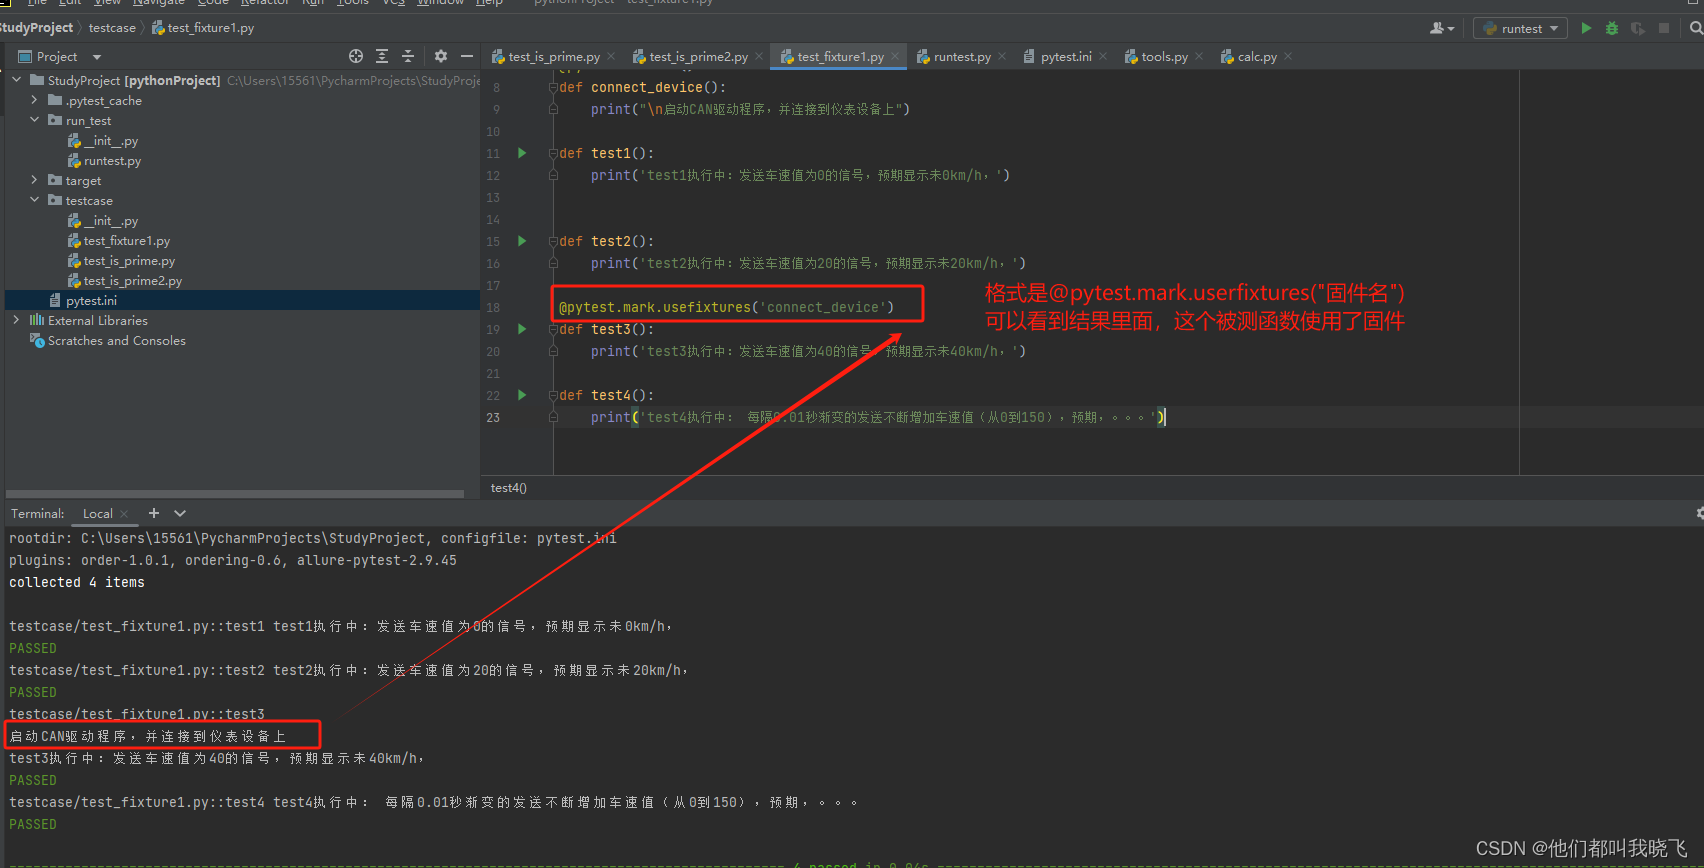Click the test4() breadcrumb below editor
This screenshot has width=1704, height=868.
[508, 488]
